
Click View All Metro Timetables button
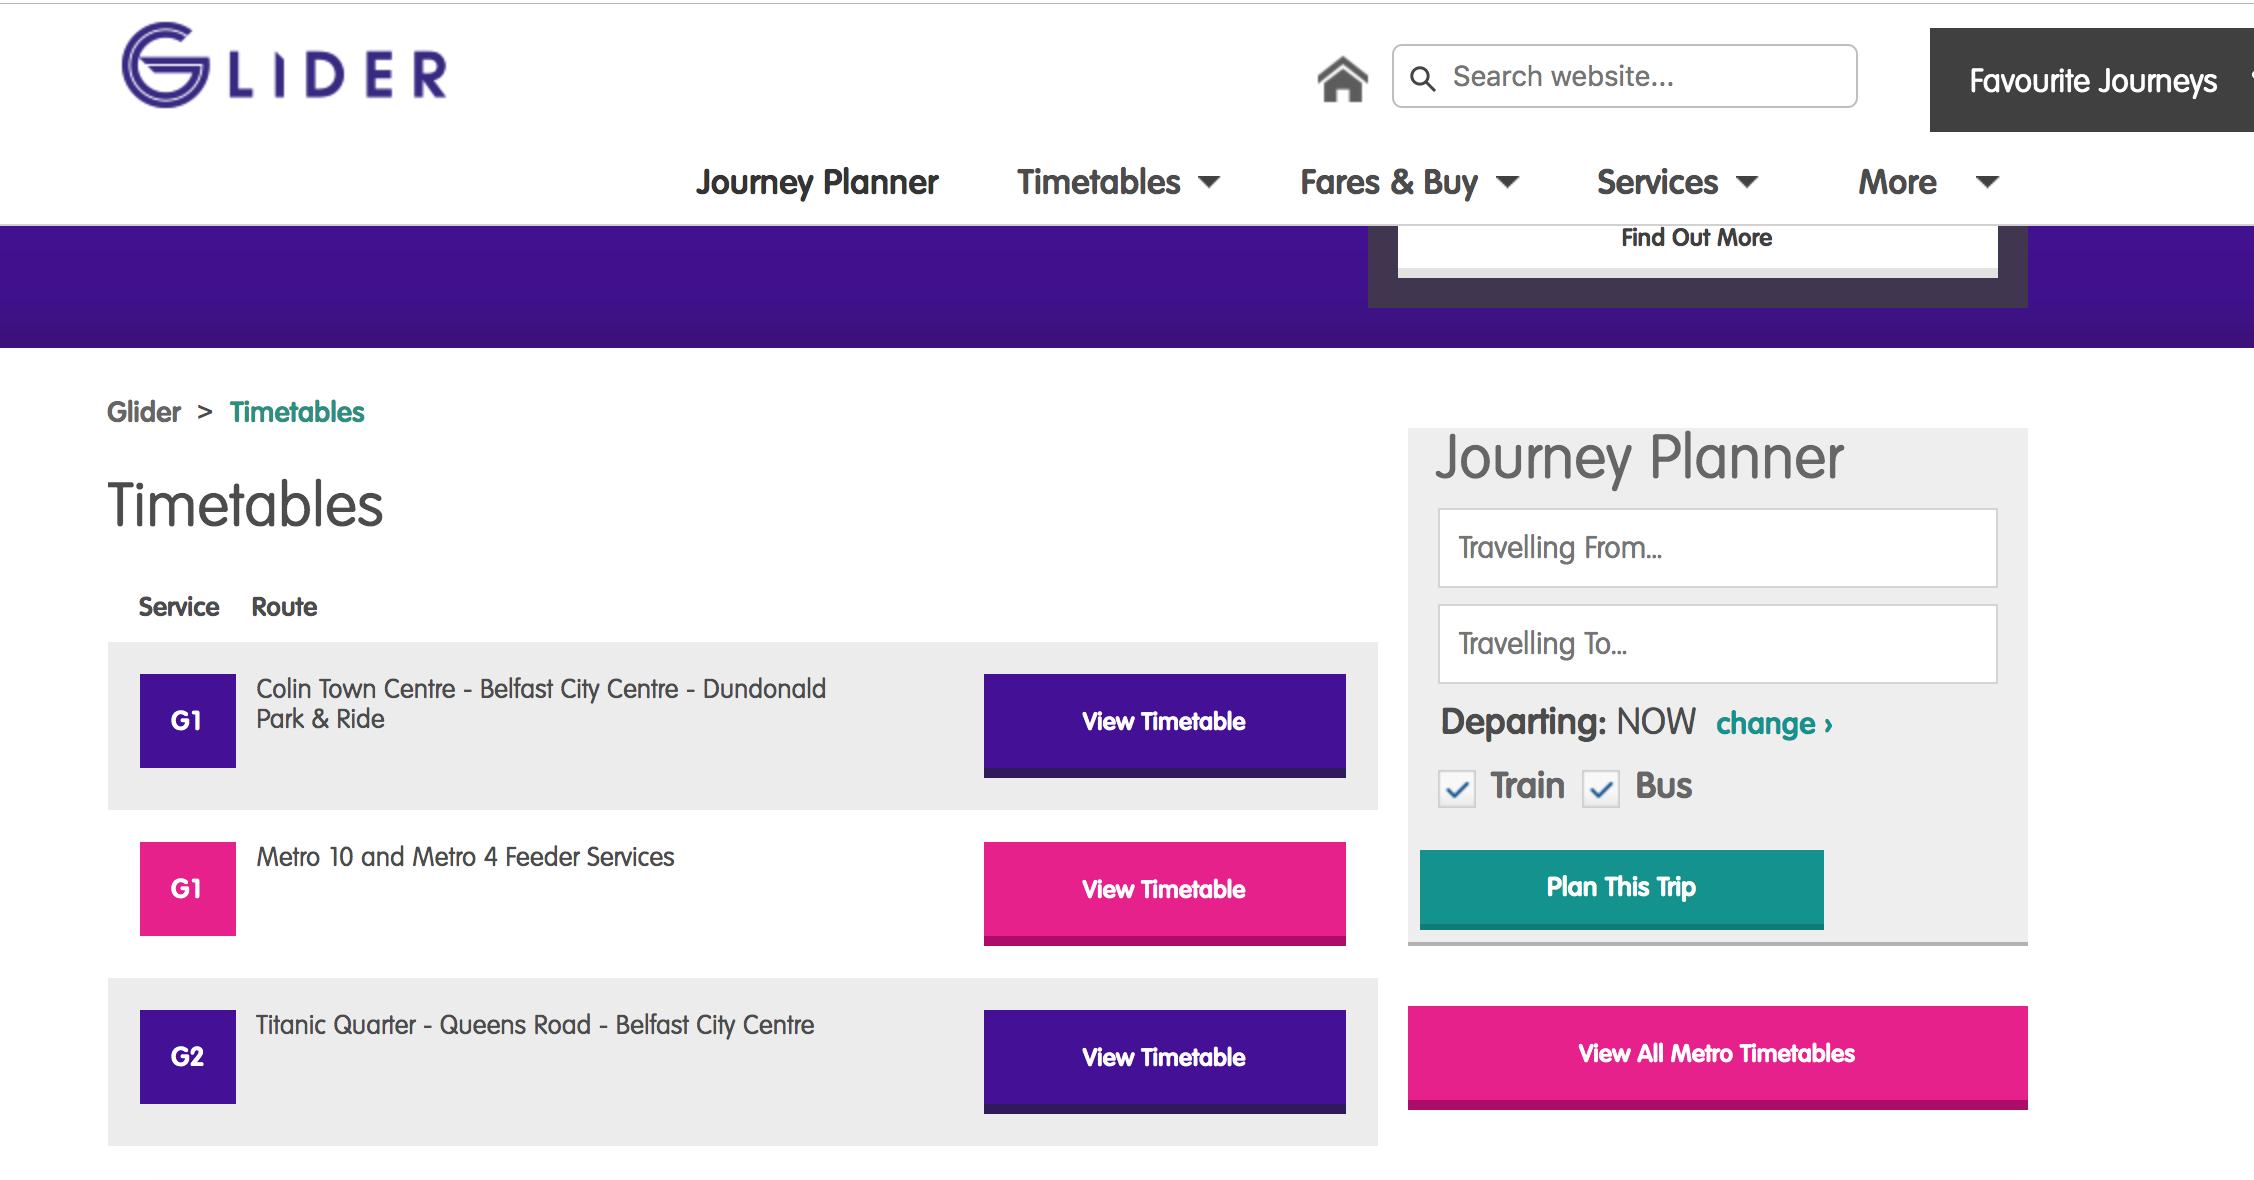click(1717, 1054)
